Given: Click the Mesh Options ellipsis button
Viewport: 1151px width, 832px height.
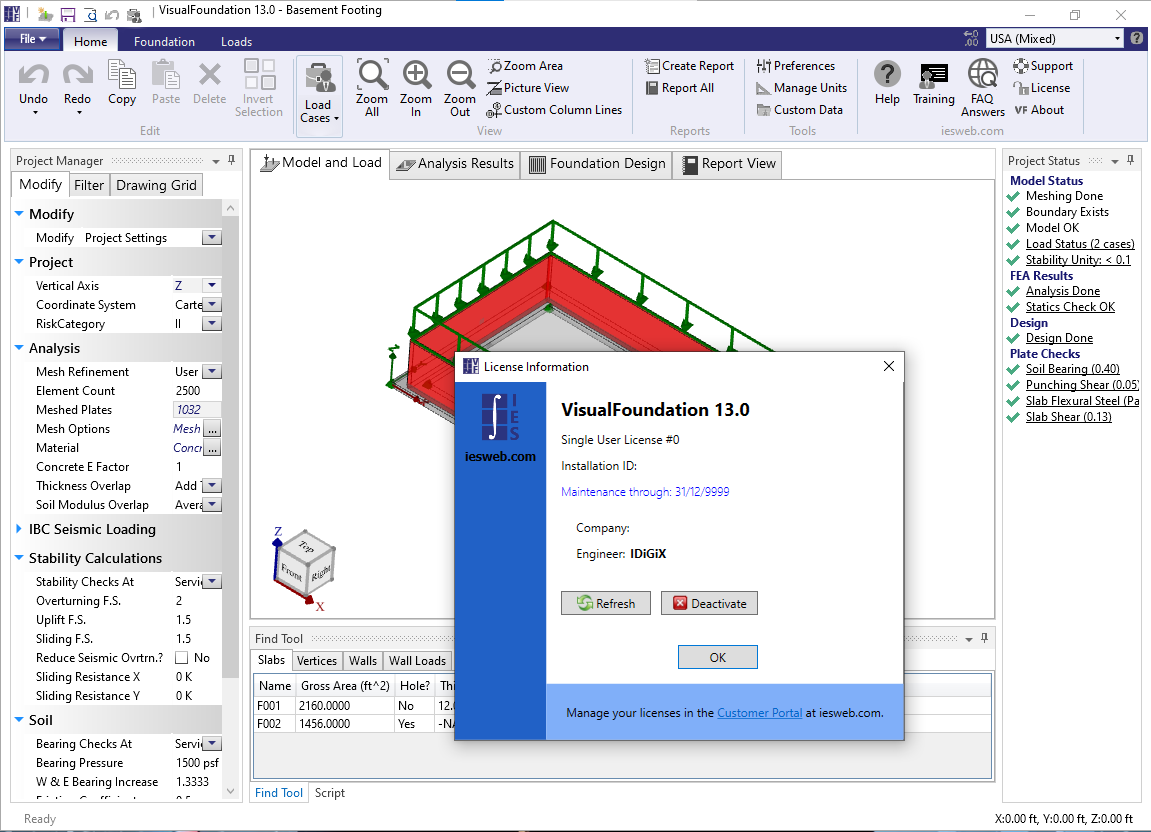Looking at the screenshot, I should [x=212, y=429].
